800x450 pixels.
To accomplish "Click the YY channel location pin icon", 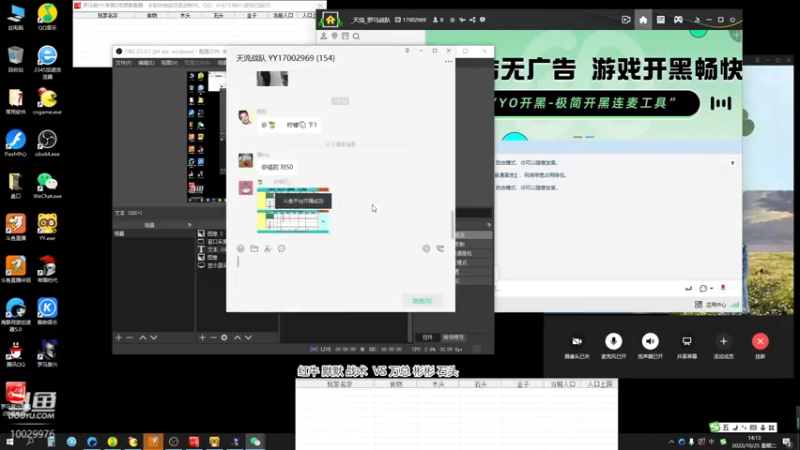I will [334, 36].
